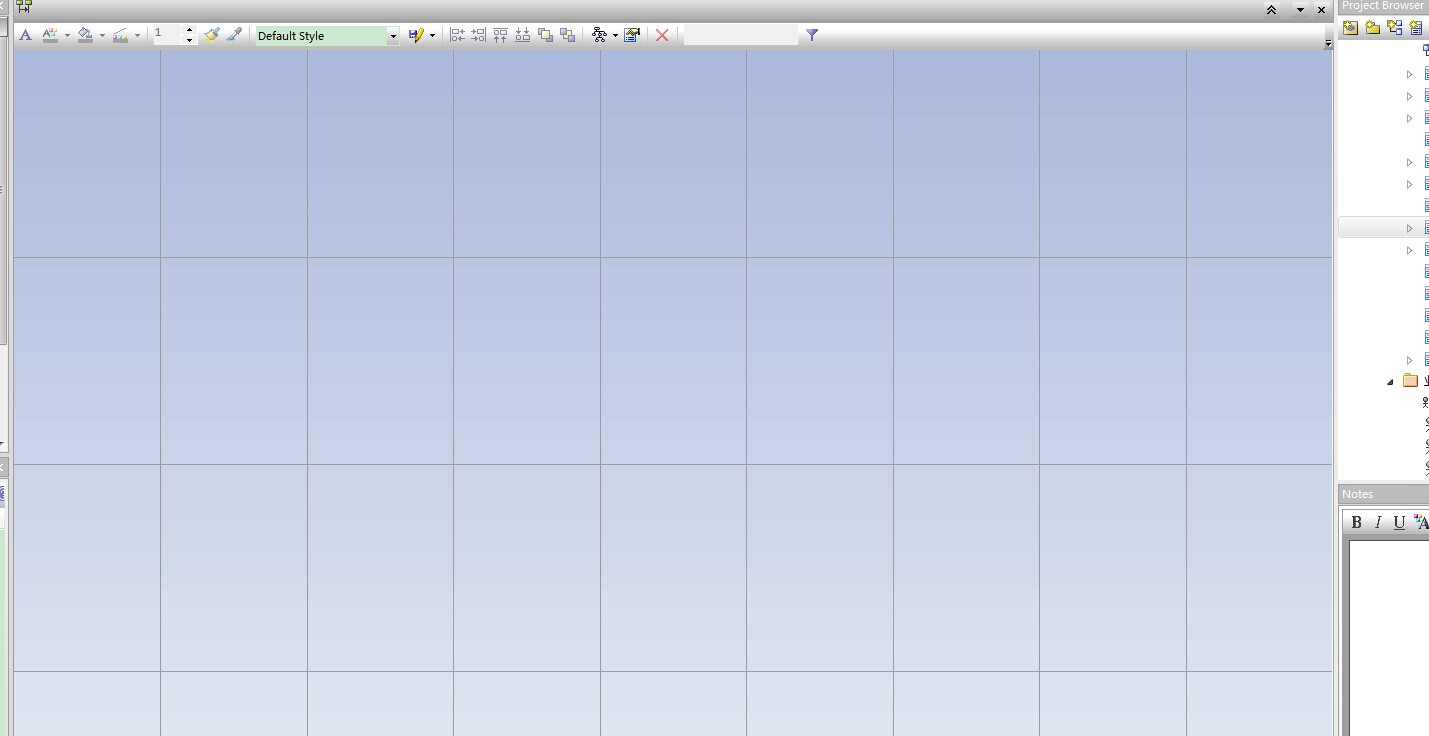Click the line color icon
This screenshot has height=736, width=1429.
(120, 35)
